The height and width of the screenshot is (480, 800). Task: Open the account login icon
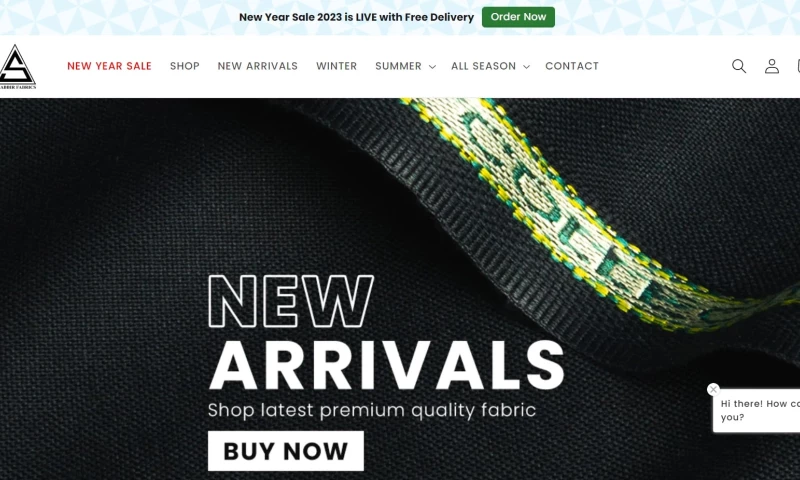pyautogui.click(x=771, y=66)
